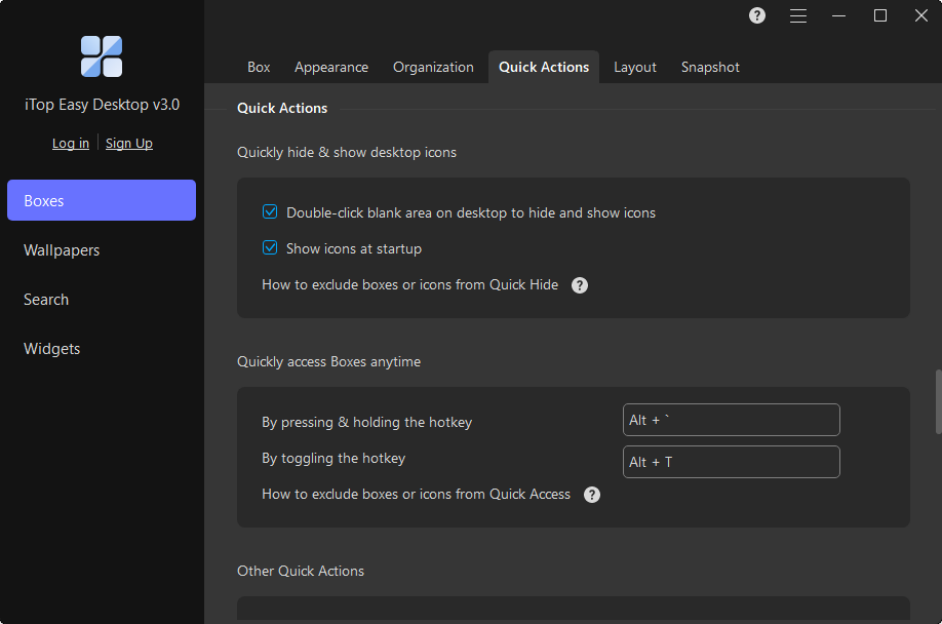Click the iTop Easy Desktop logo icon

point(102,56)
